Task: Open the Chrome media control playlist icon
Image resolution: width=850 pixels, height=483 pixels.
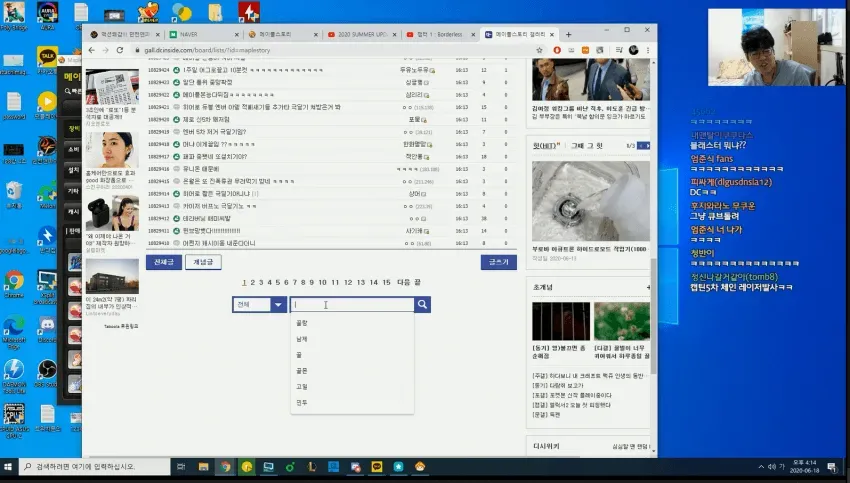Action: [x=619, y=50]
